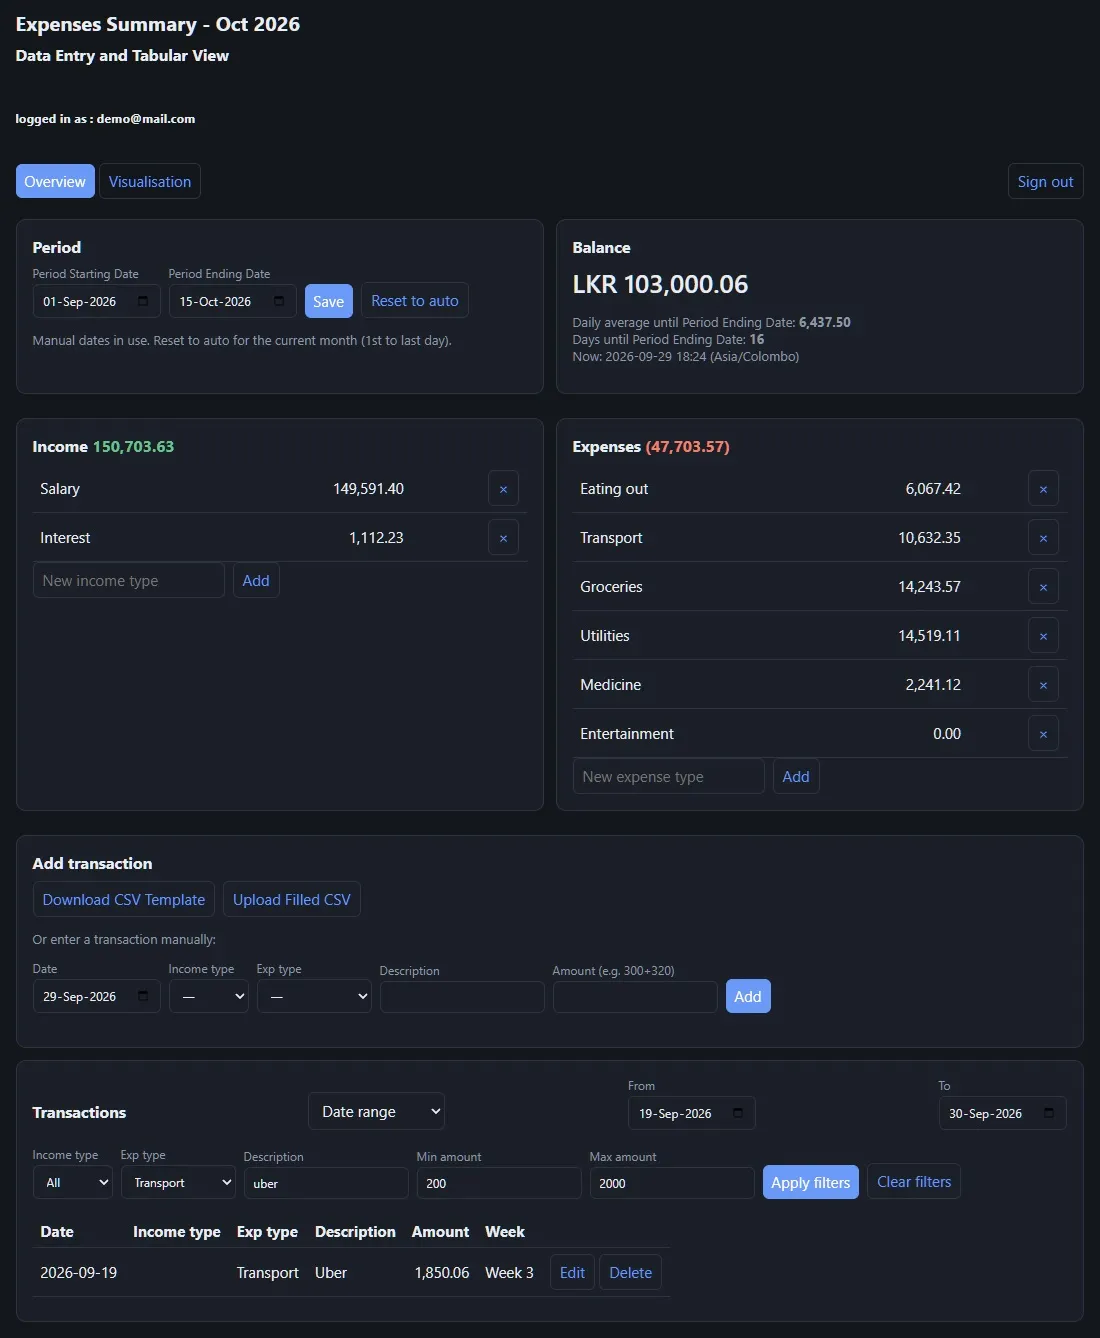Edit the Uber transaction
Viewport: 1100px width, 1338px height.
[x=572, y=1272]
